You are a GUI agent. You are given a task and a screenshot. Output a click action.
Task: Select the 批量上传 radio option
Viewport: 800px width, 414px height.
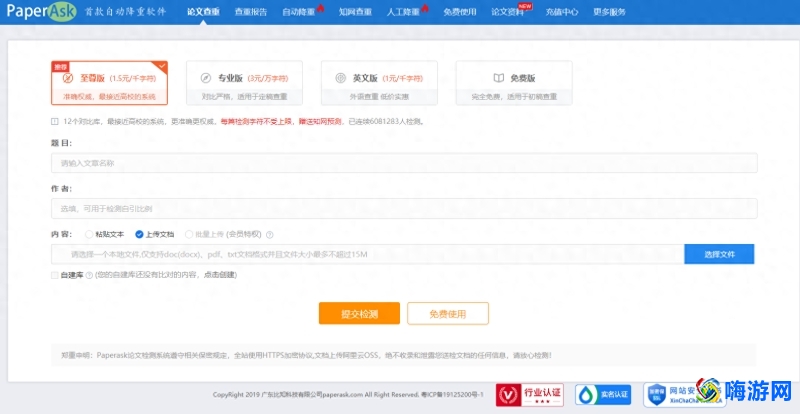pos(189,234)
